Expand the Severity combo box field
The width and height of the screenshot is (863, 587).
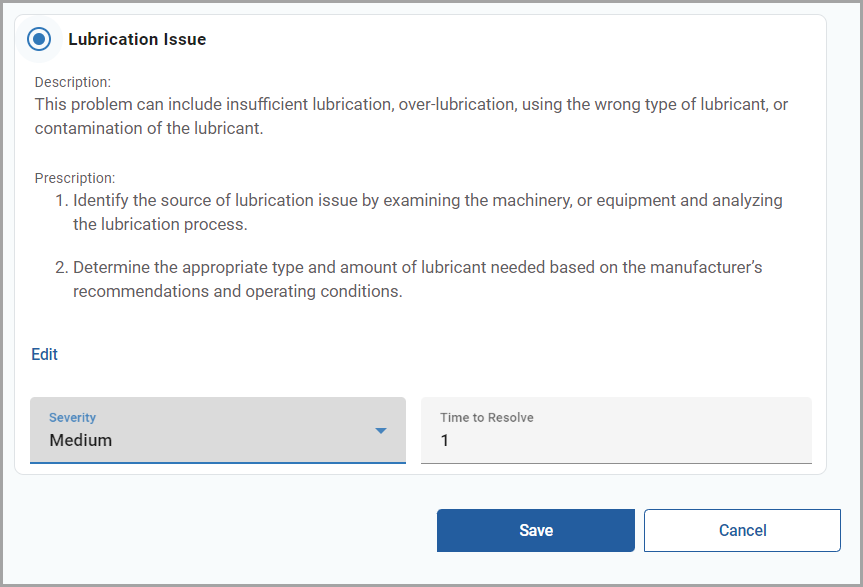coord(218,430)
